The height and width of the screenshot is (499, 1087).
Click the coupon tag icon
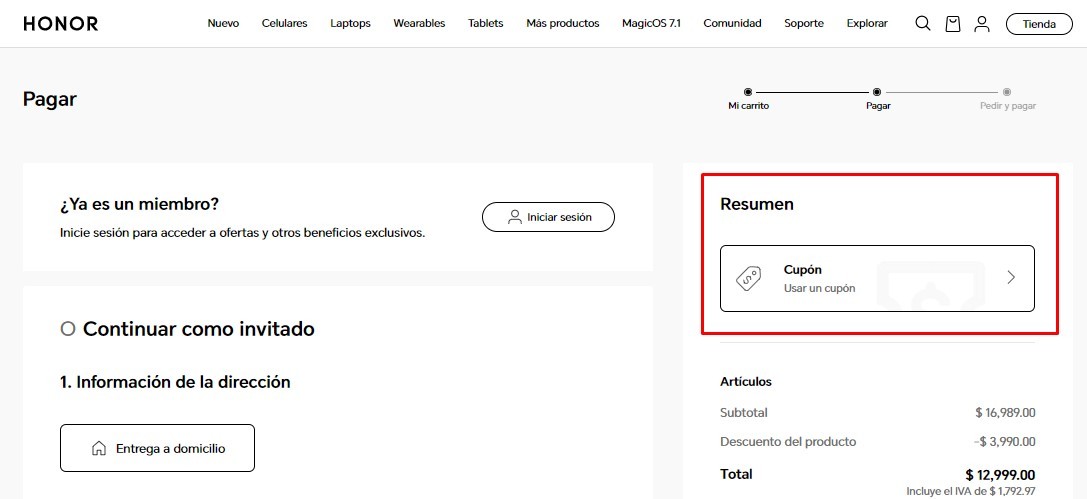[750, 278]
